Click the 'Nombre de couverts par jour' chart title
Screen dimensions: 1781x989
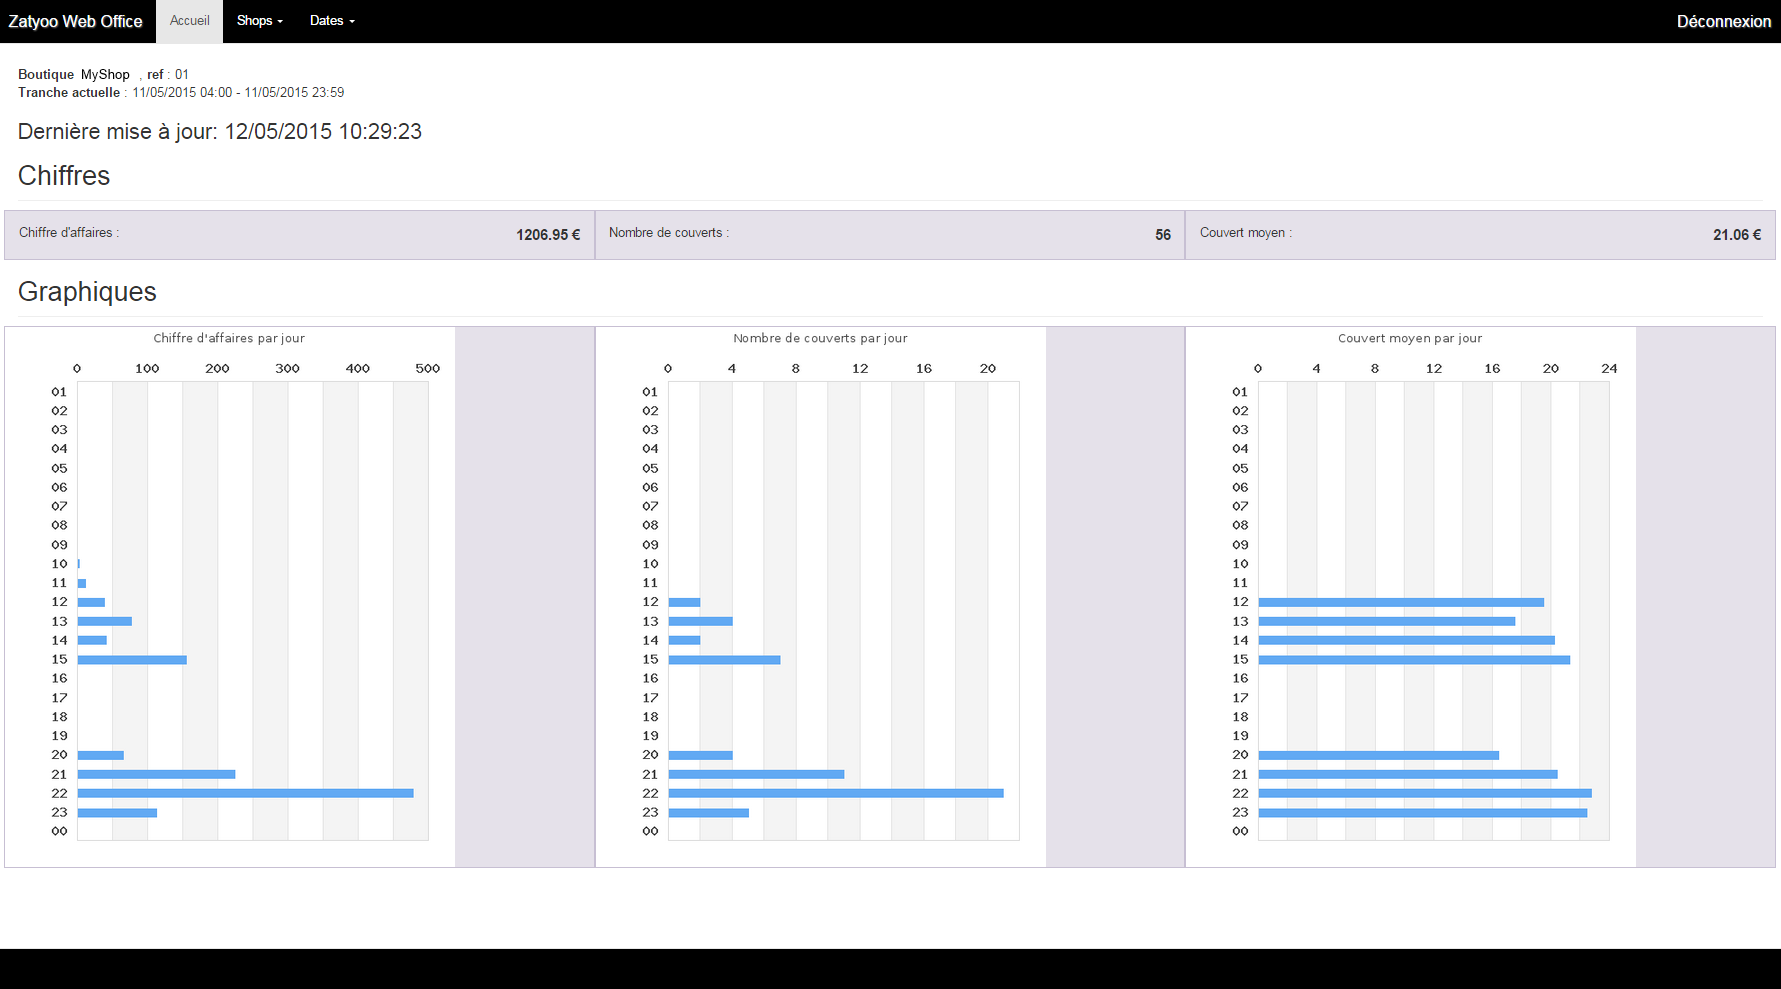point(820,338)
